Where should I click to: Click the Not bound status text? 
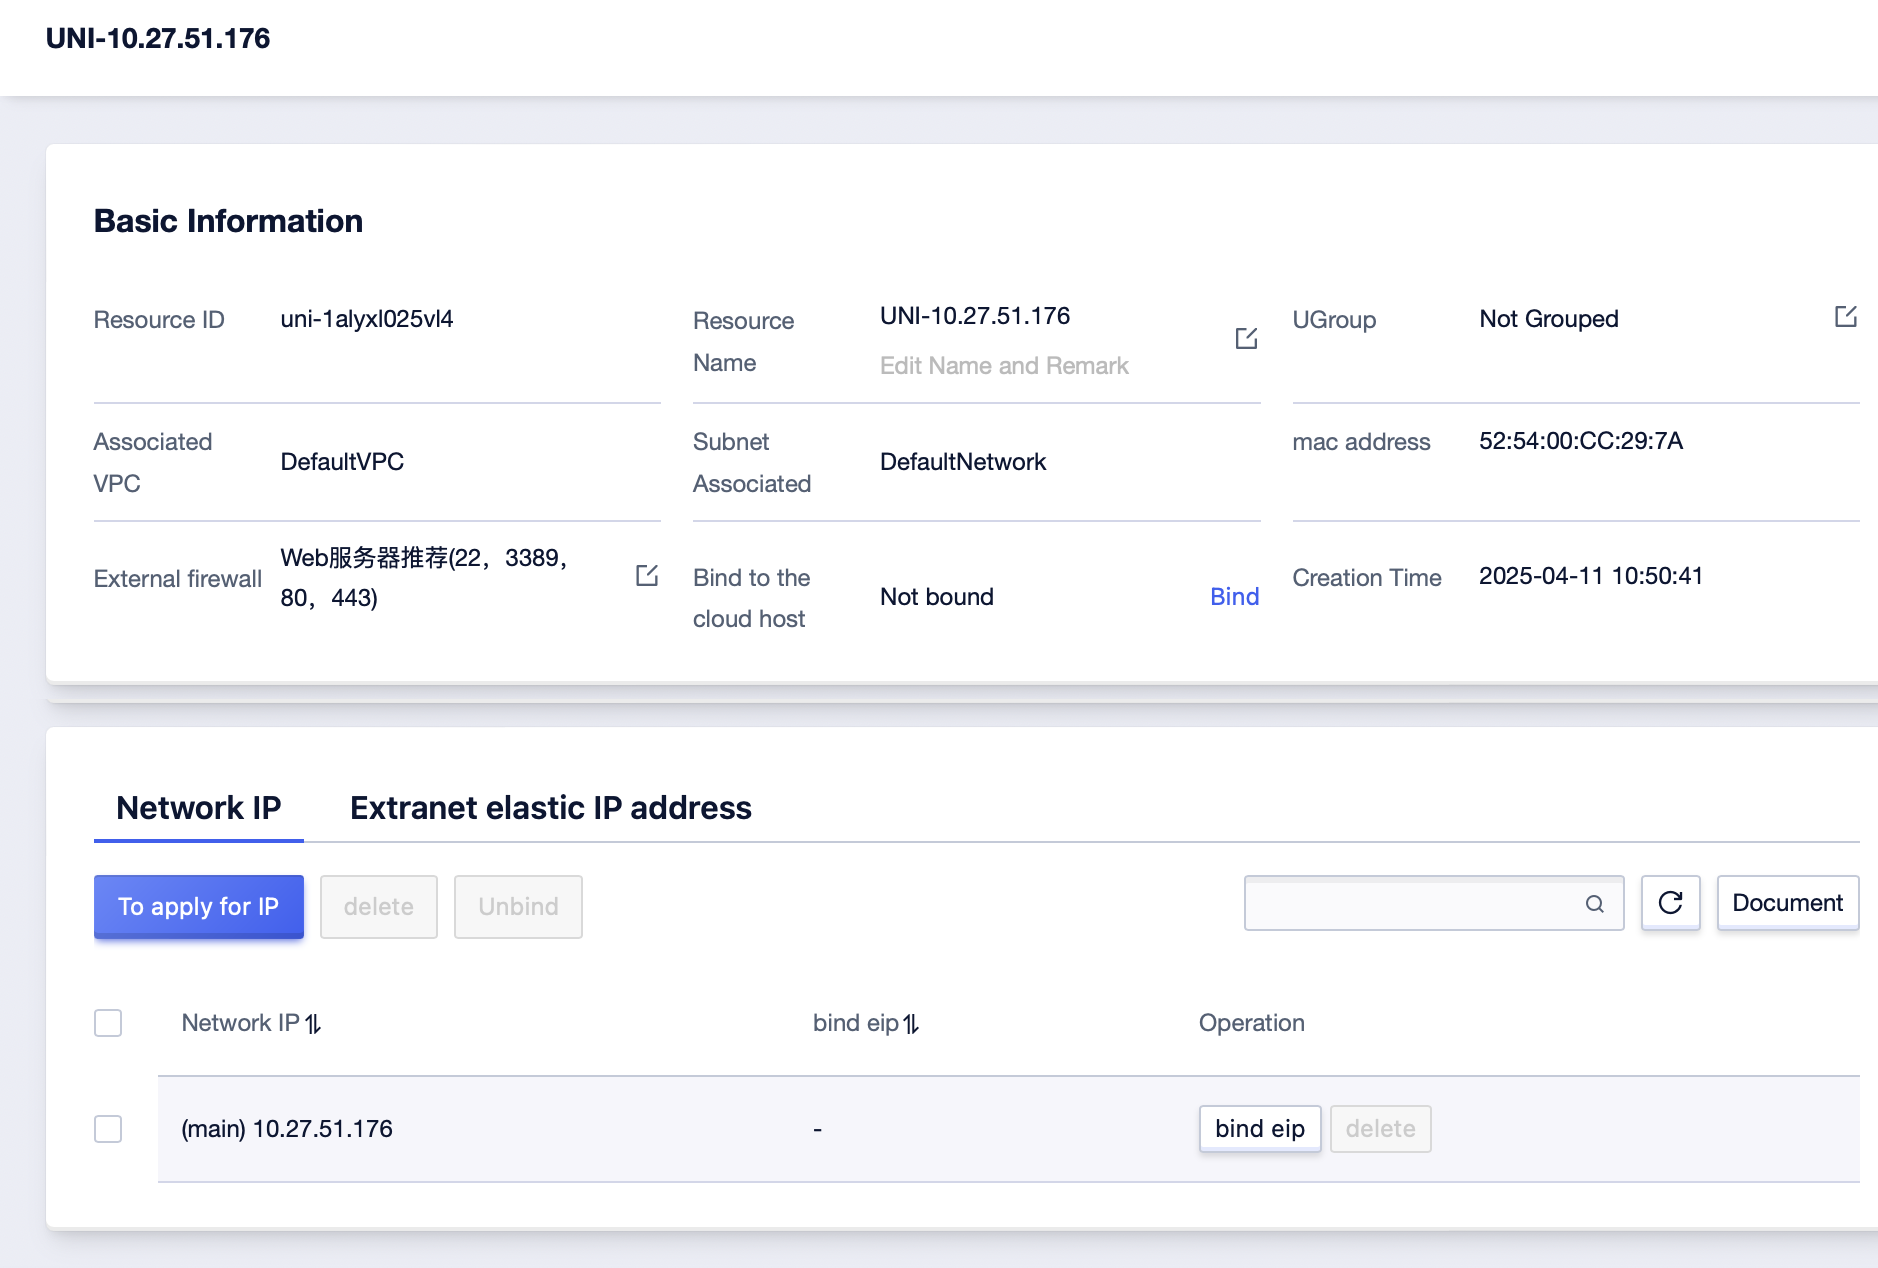pos(937,597)
